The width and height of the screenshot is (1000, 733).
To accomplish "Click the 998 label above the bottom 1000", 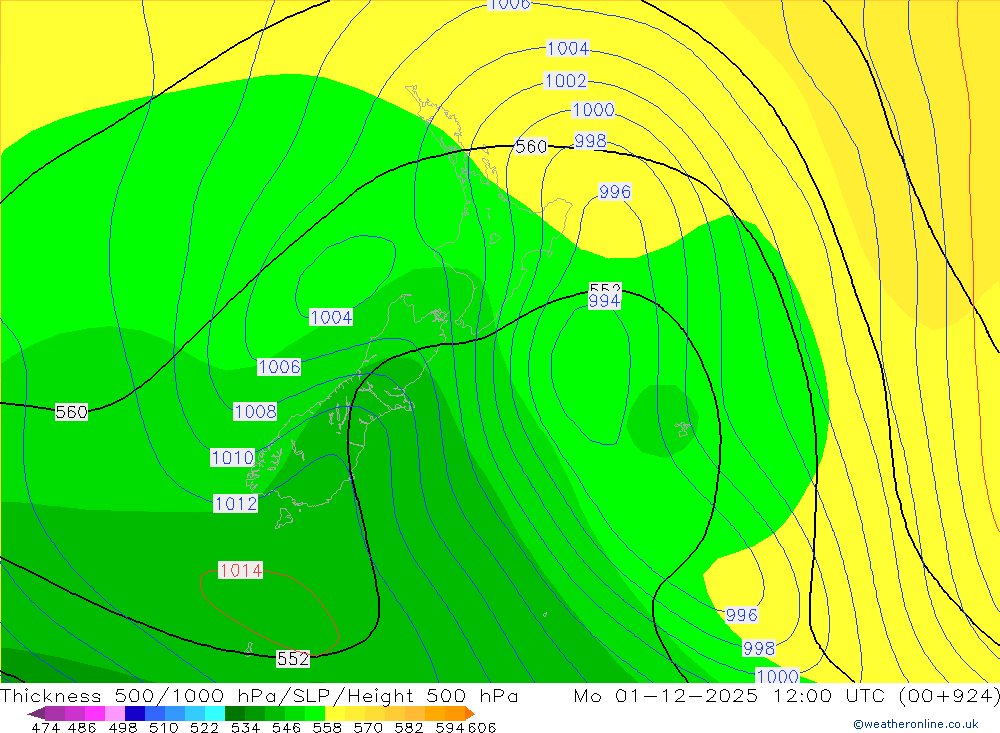I will [759, 648].
